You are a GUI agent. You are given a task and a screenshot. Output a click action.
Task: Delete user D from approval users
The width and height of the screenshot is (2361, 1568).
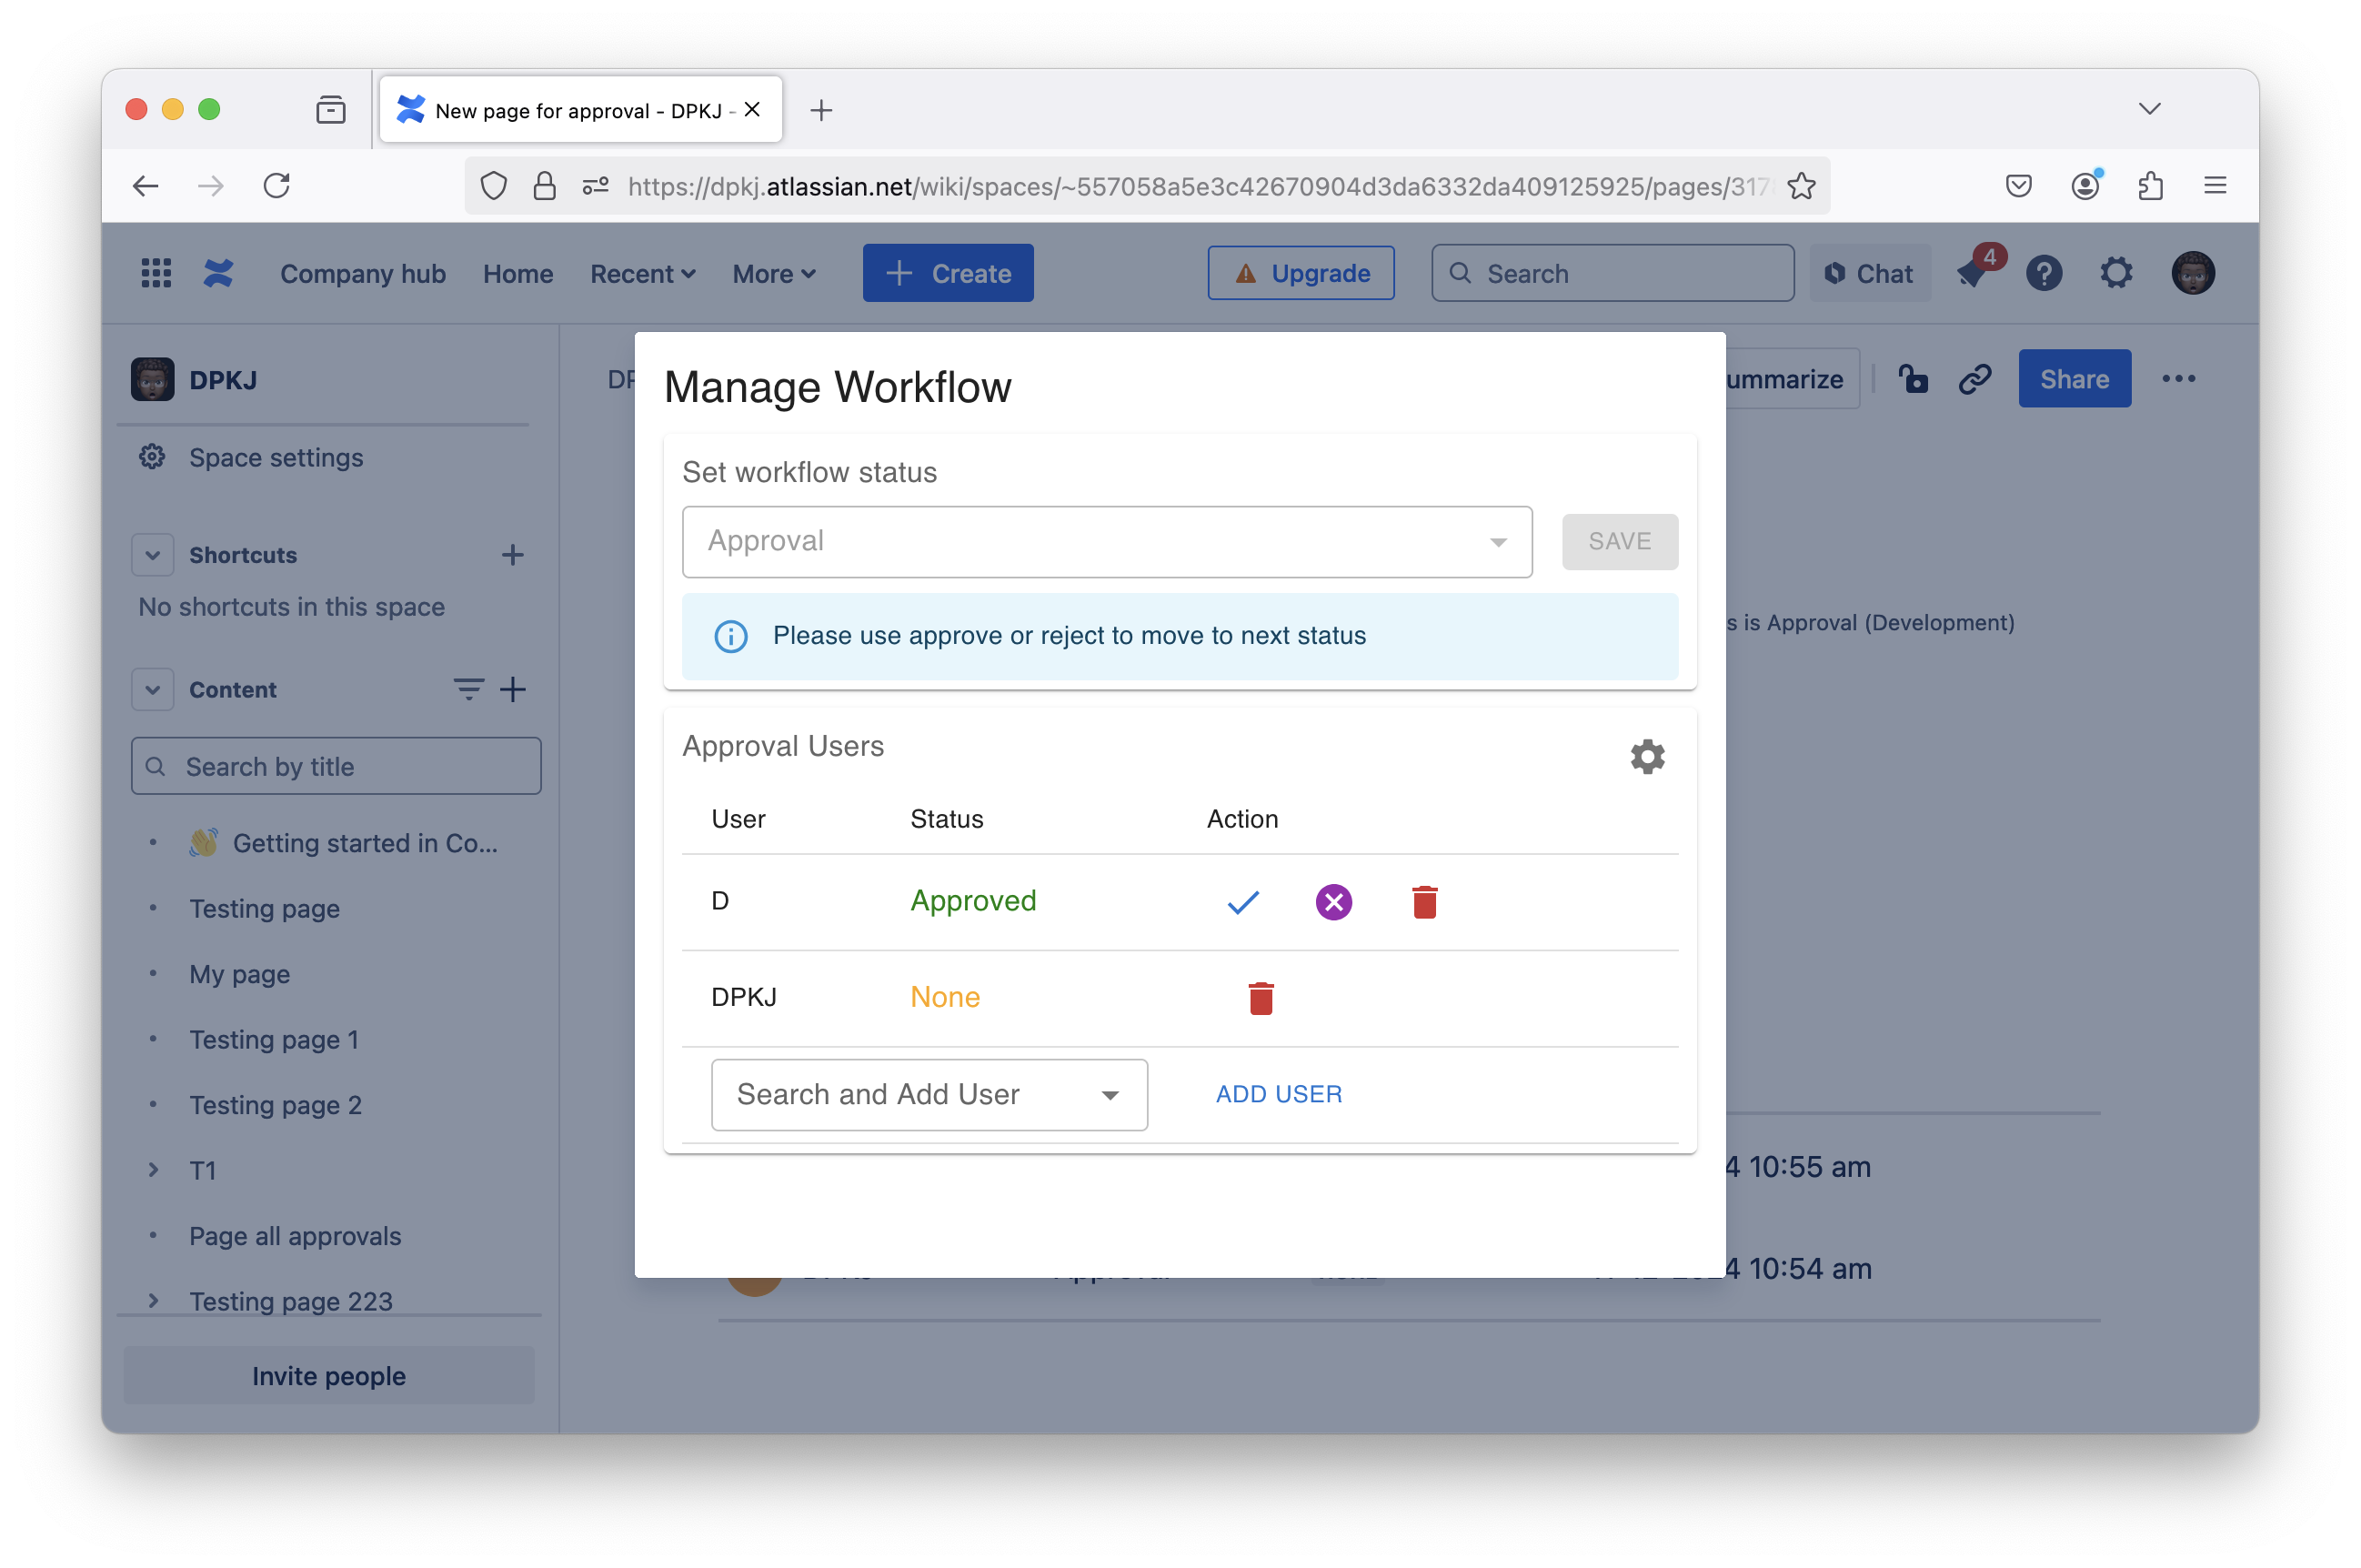pos(1424,902)
